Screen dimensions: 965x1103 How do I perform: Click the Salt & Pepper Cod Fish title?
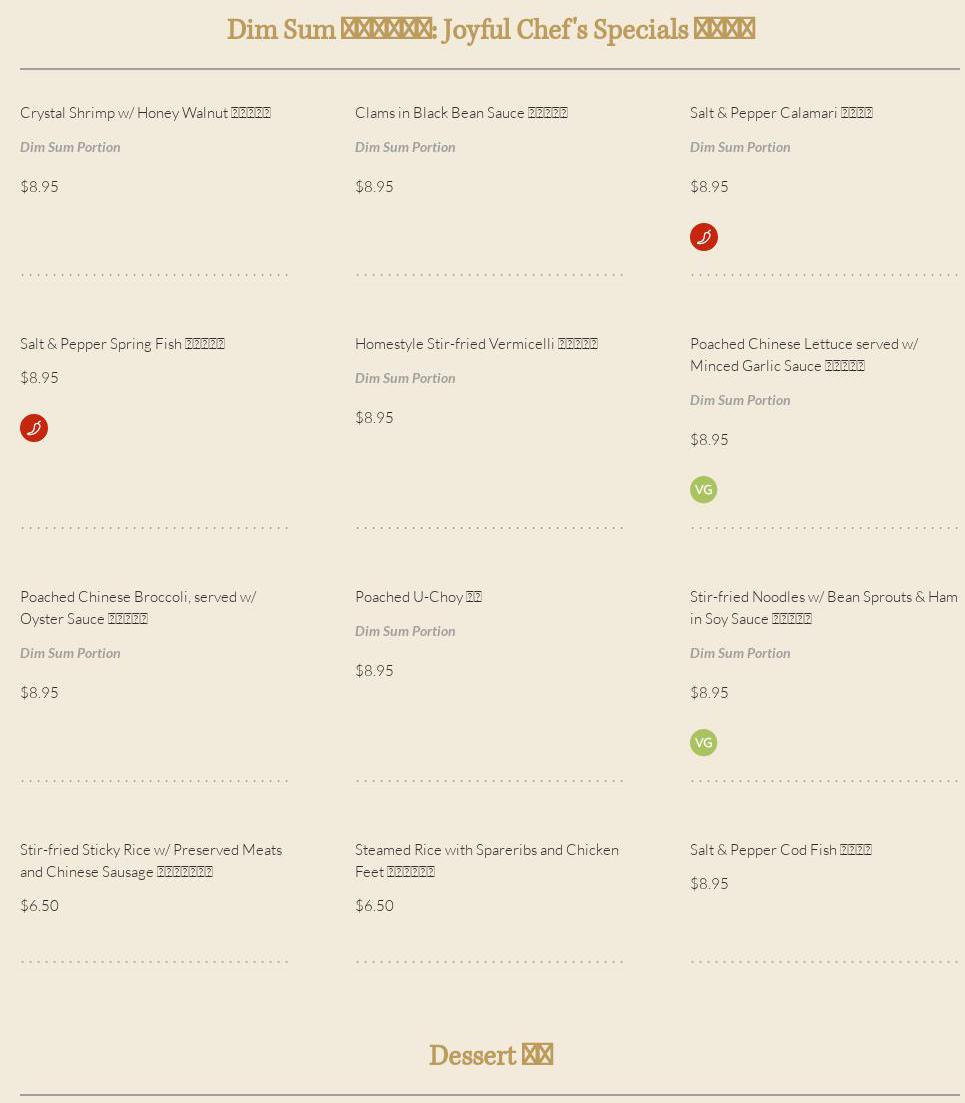[x=780, y=850]
